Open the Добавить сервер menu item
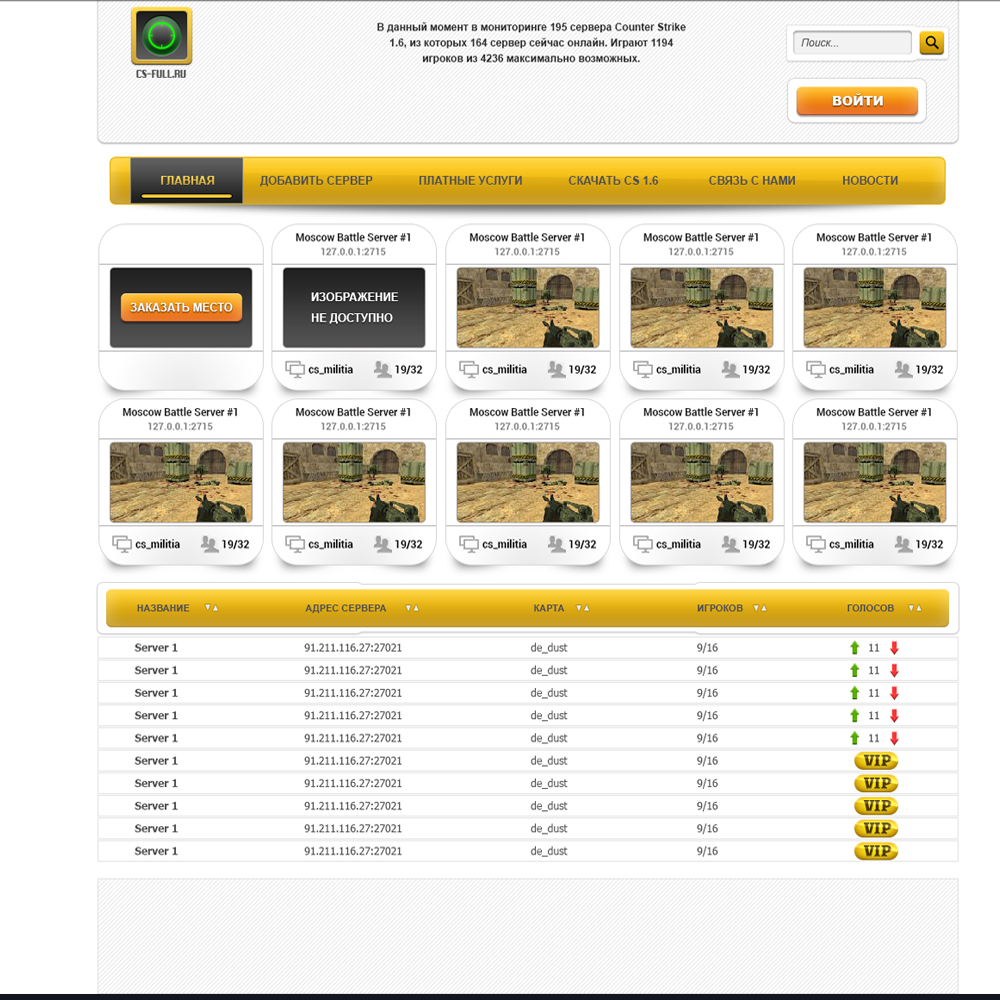1000x1000 pixels. tap(316, 181)
